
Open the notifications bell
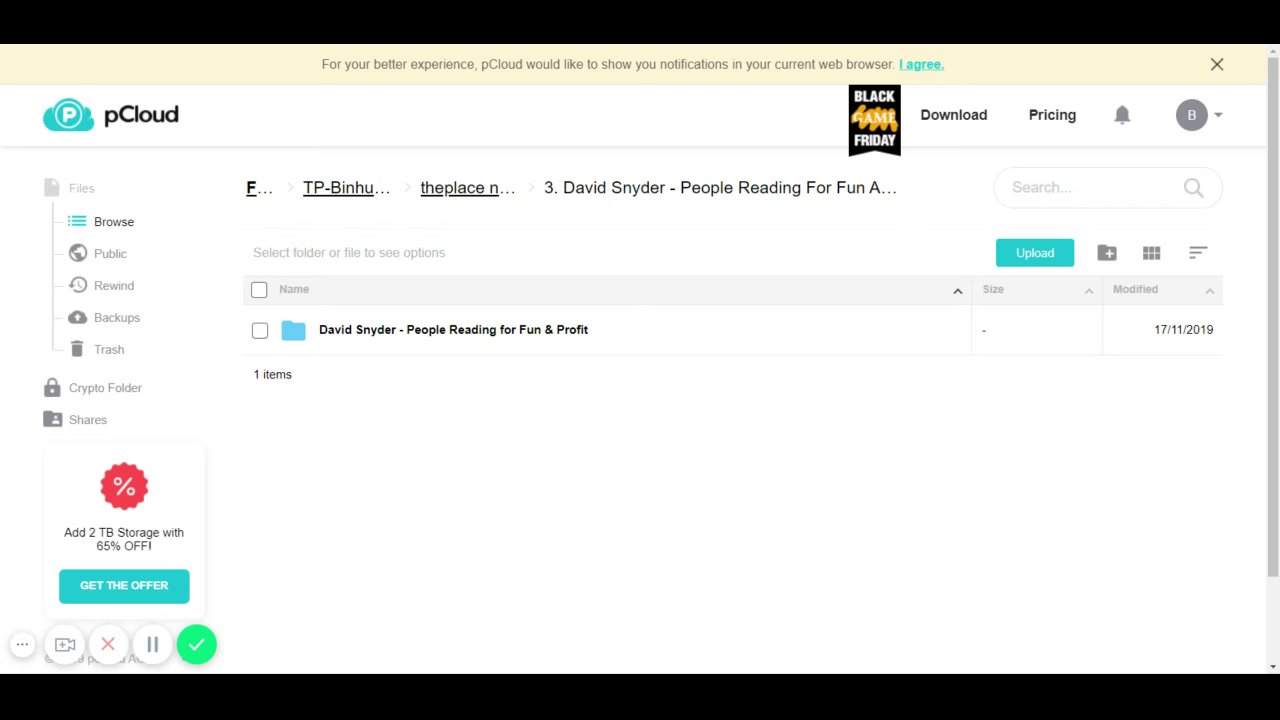[x=1122, y=115]
